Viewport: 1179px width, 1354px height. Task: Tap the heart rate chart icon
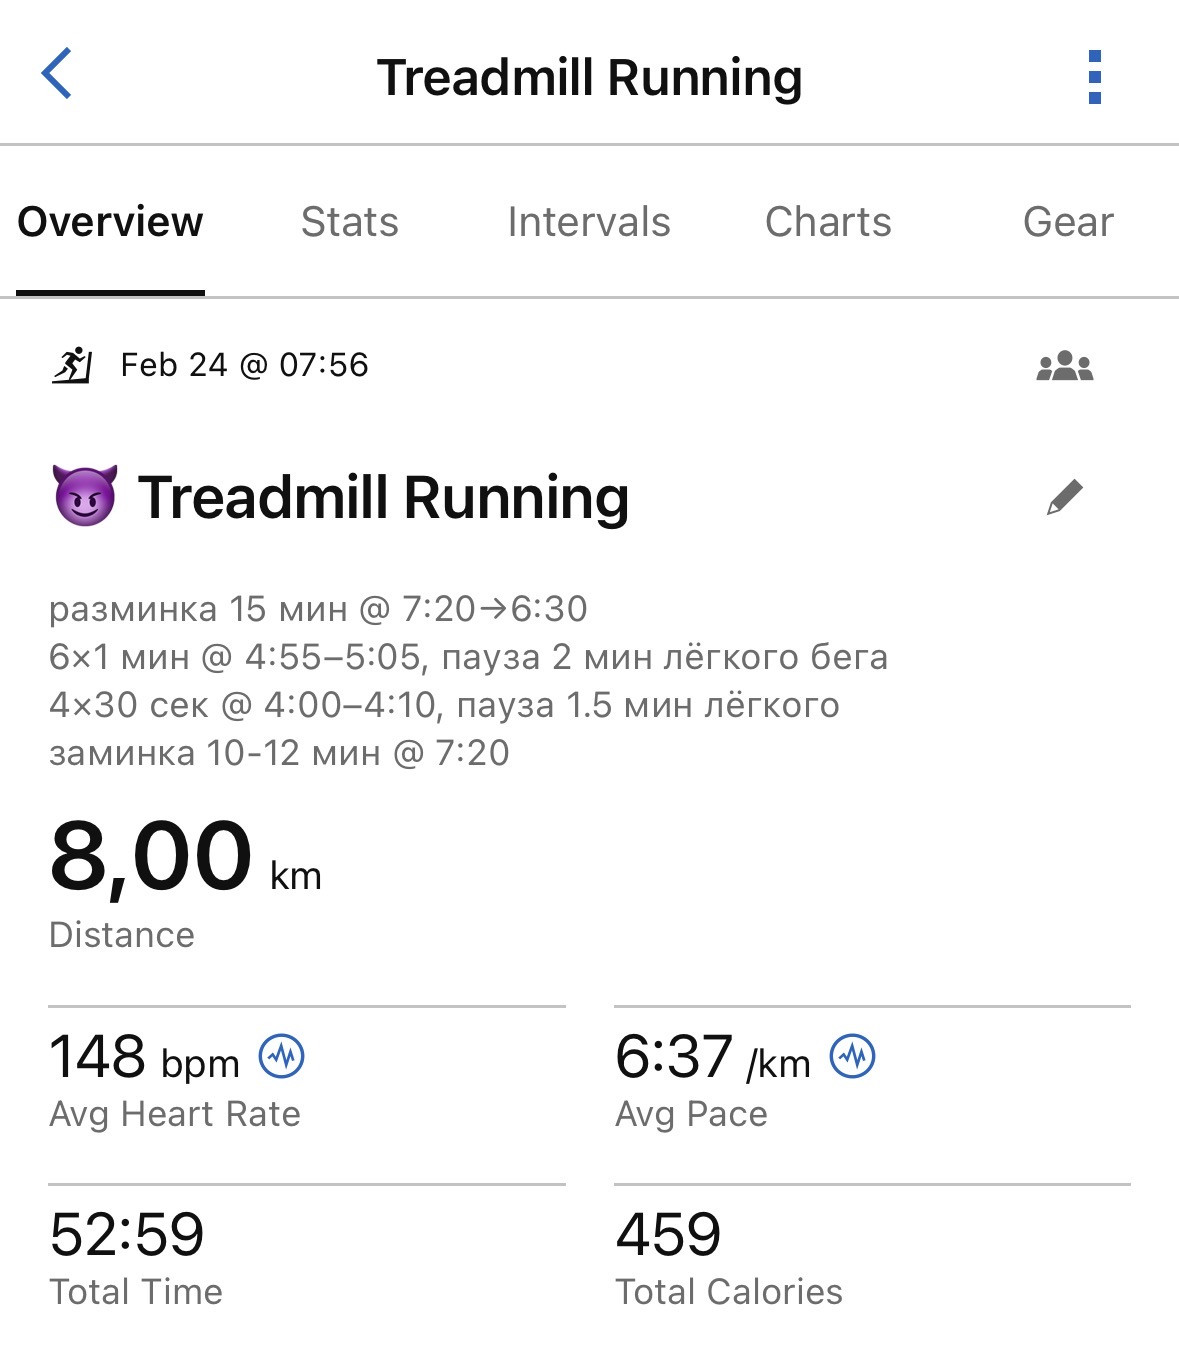[282, 1056]
